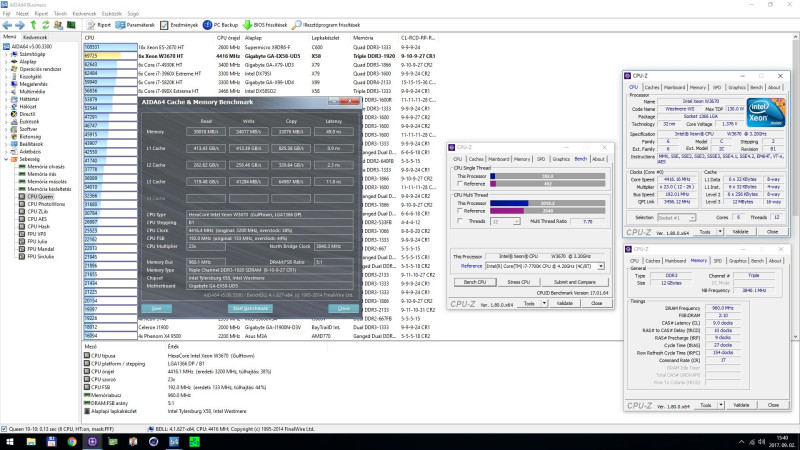Launch PC Backup from the toolbar

pyautogui.click(x=220, y=25)
